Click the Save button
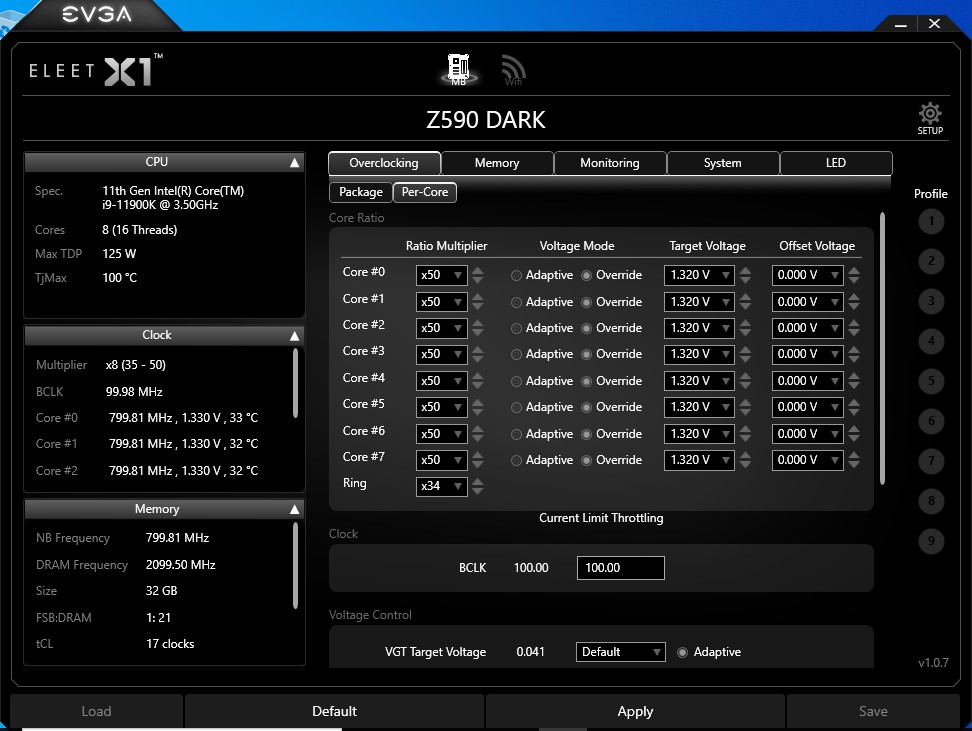This screenshot has height=731, width=972. (873, 711)
